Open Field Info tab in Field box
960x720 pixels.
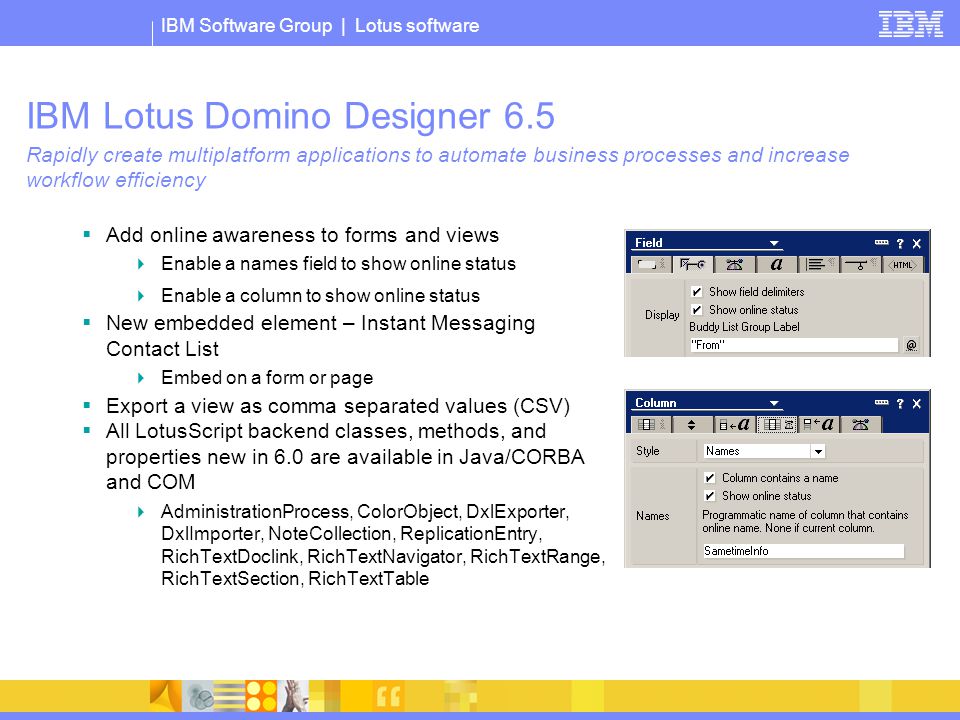click(x=650, y=264)
